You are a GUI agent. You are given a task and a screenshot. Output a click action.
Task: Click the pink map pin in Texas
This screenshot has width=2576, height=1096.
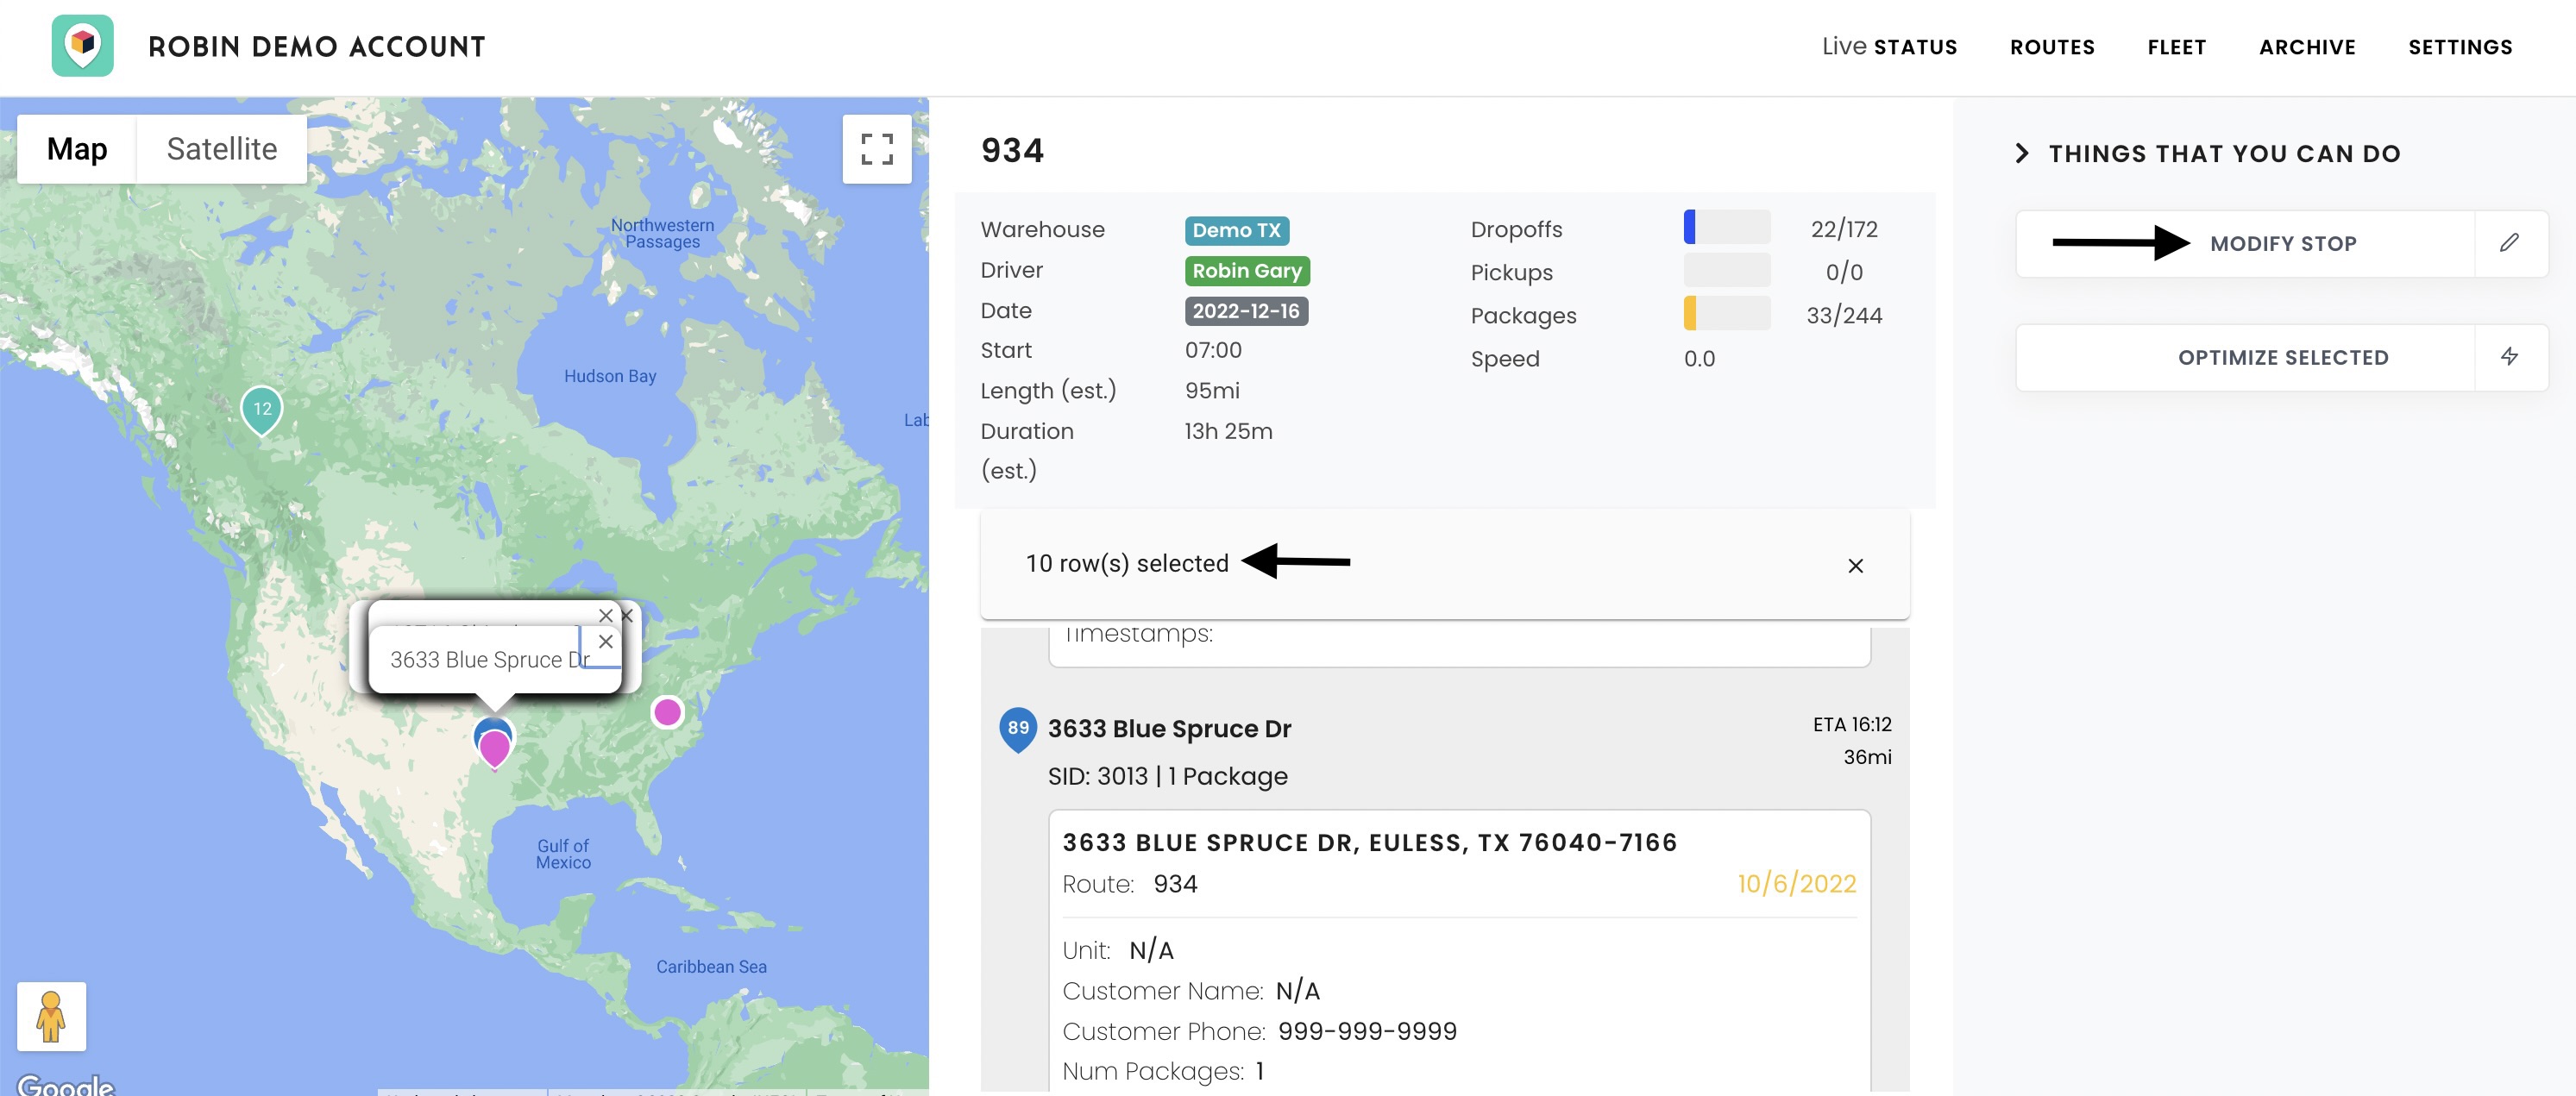[x=494, y=748]
